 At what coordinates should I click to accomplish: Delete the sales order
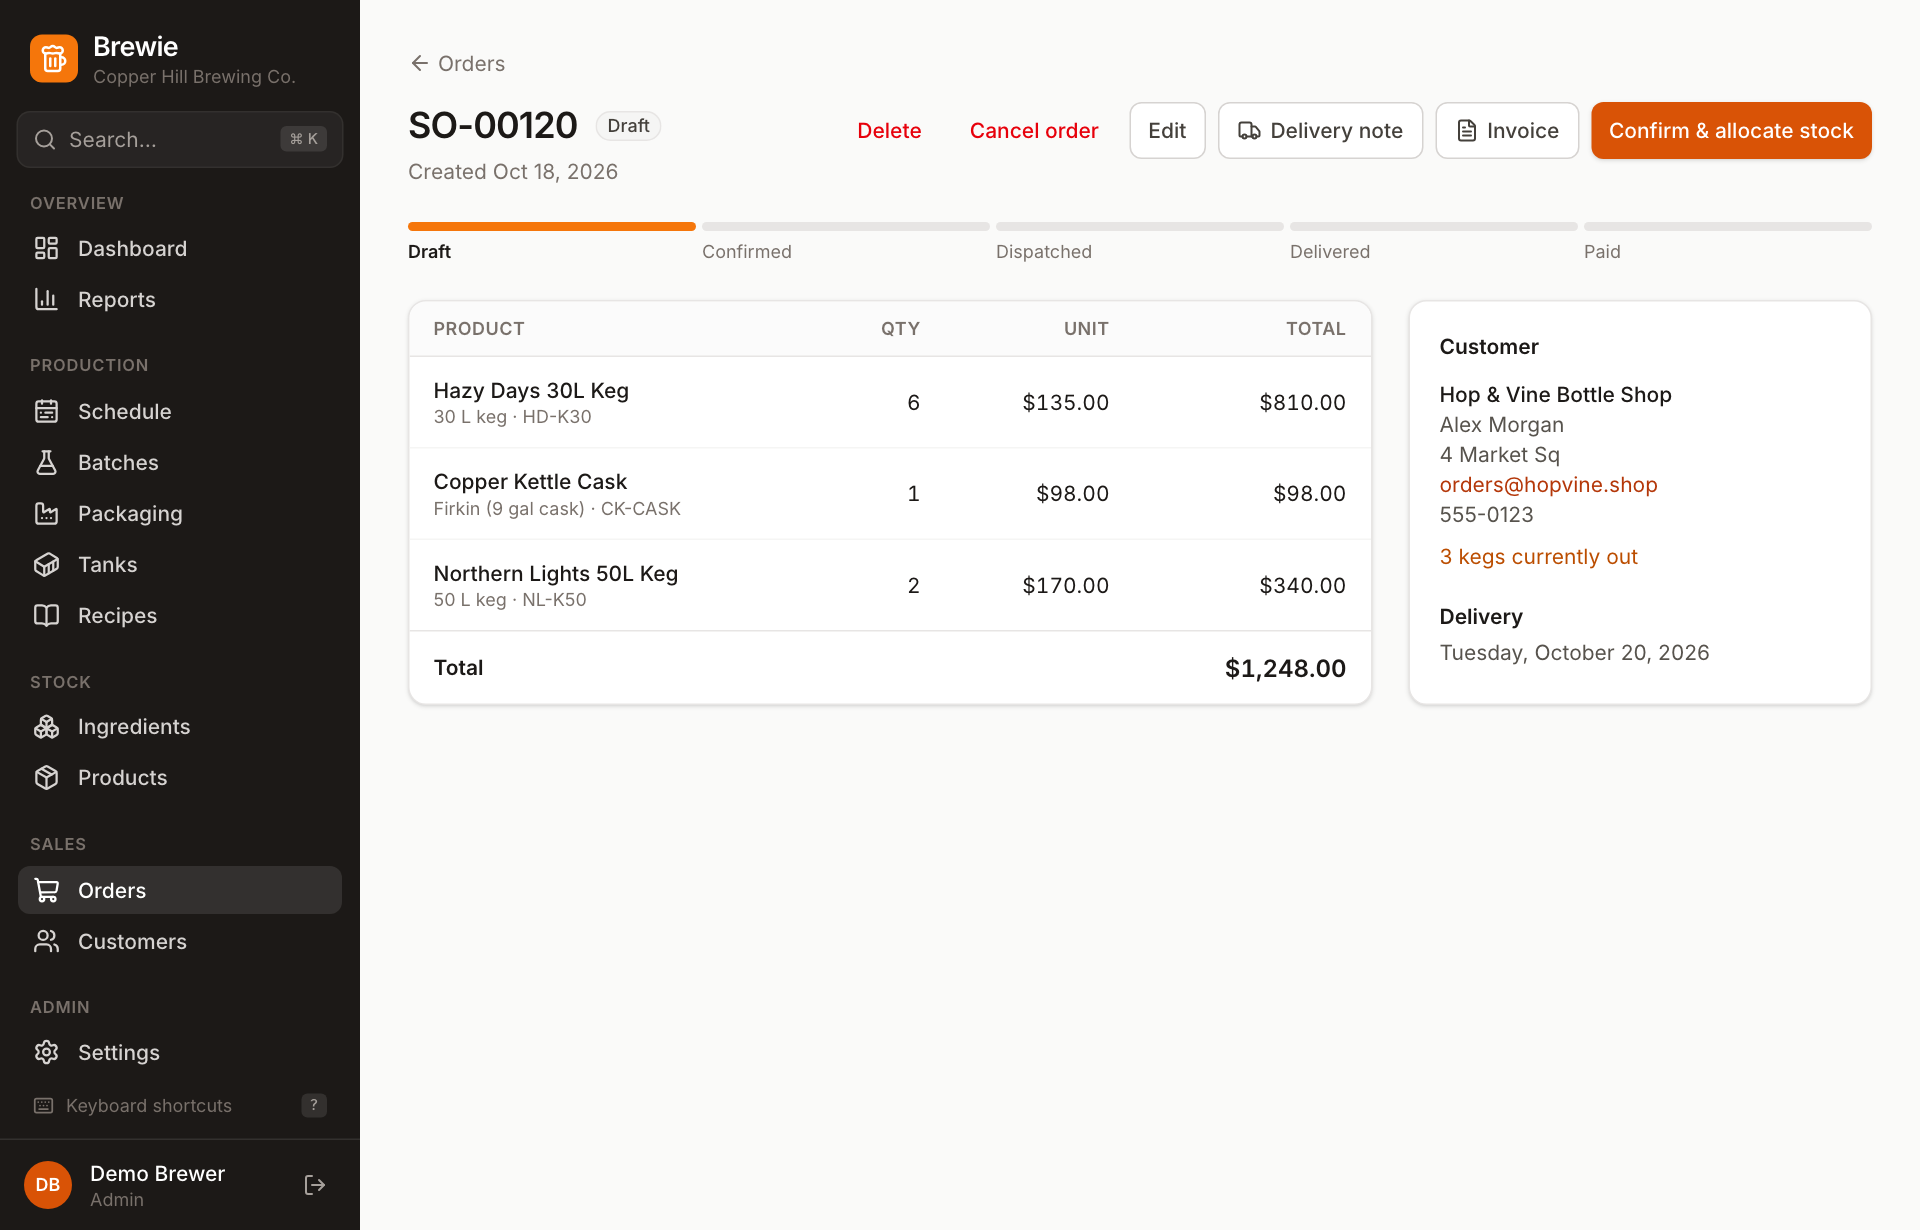pos(889,130)
